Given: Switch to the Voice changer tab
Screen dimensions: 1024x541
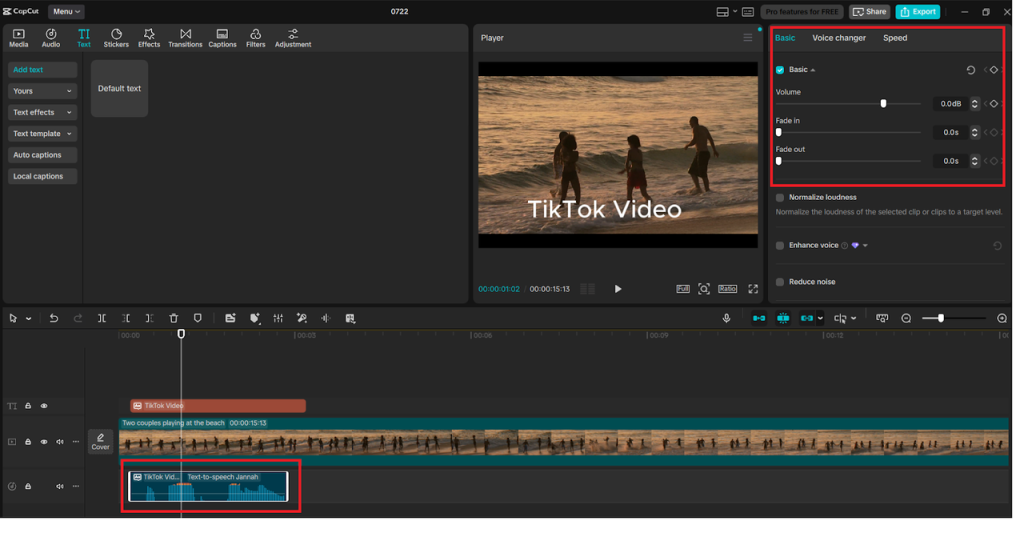Looking at the screenshot, I should pyautogui.click(x=839, y=38).
